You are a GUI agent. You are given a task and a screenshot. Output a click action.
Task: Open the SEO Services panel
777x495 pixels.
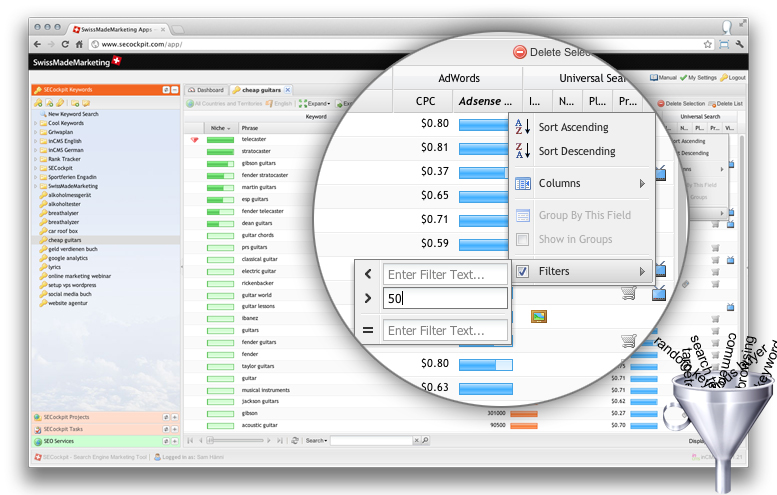tap(106, 441)
